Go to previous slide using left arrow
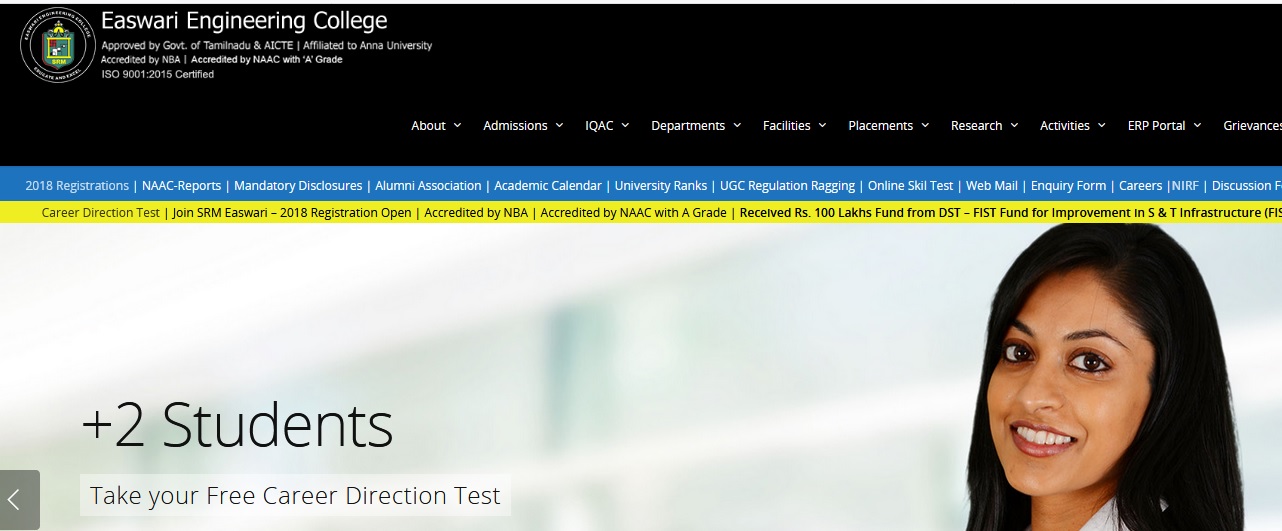 click(x=19, y=500)
